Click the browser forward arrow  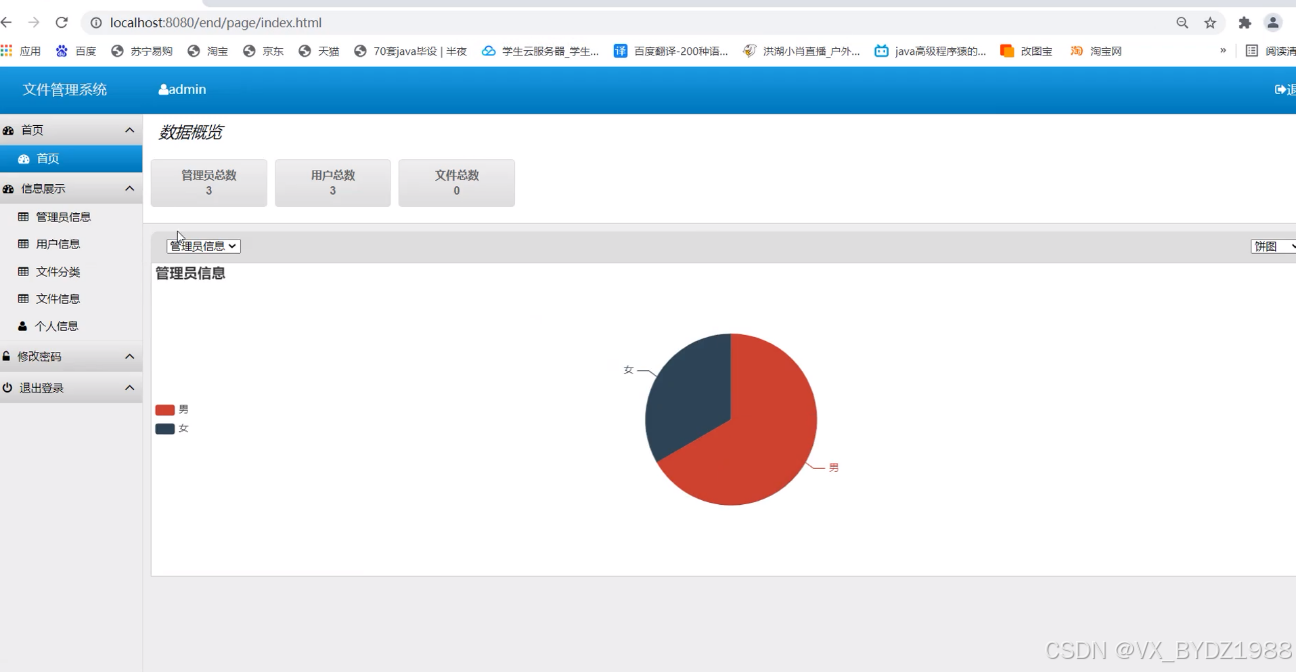34,22
